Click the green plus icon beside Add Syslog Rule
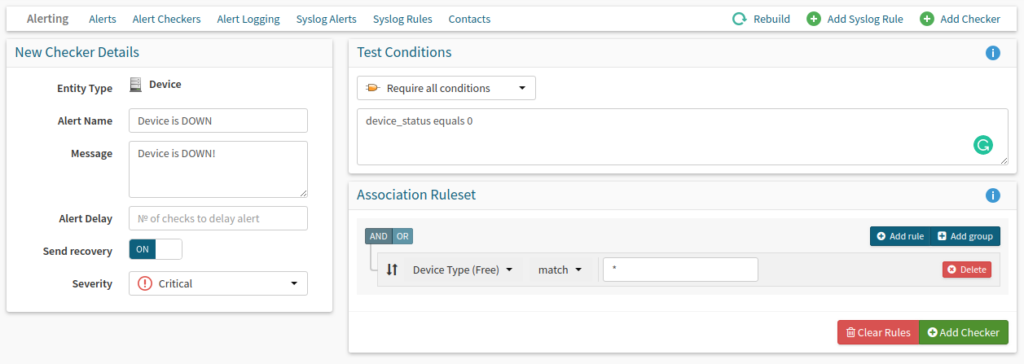The image size is (1024, 364). [814, 19]
